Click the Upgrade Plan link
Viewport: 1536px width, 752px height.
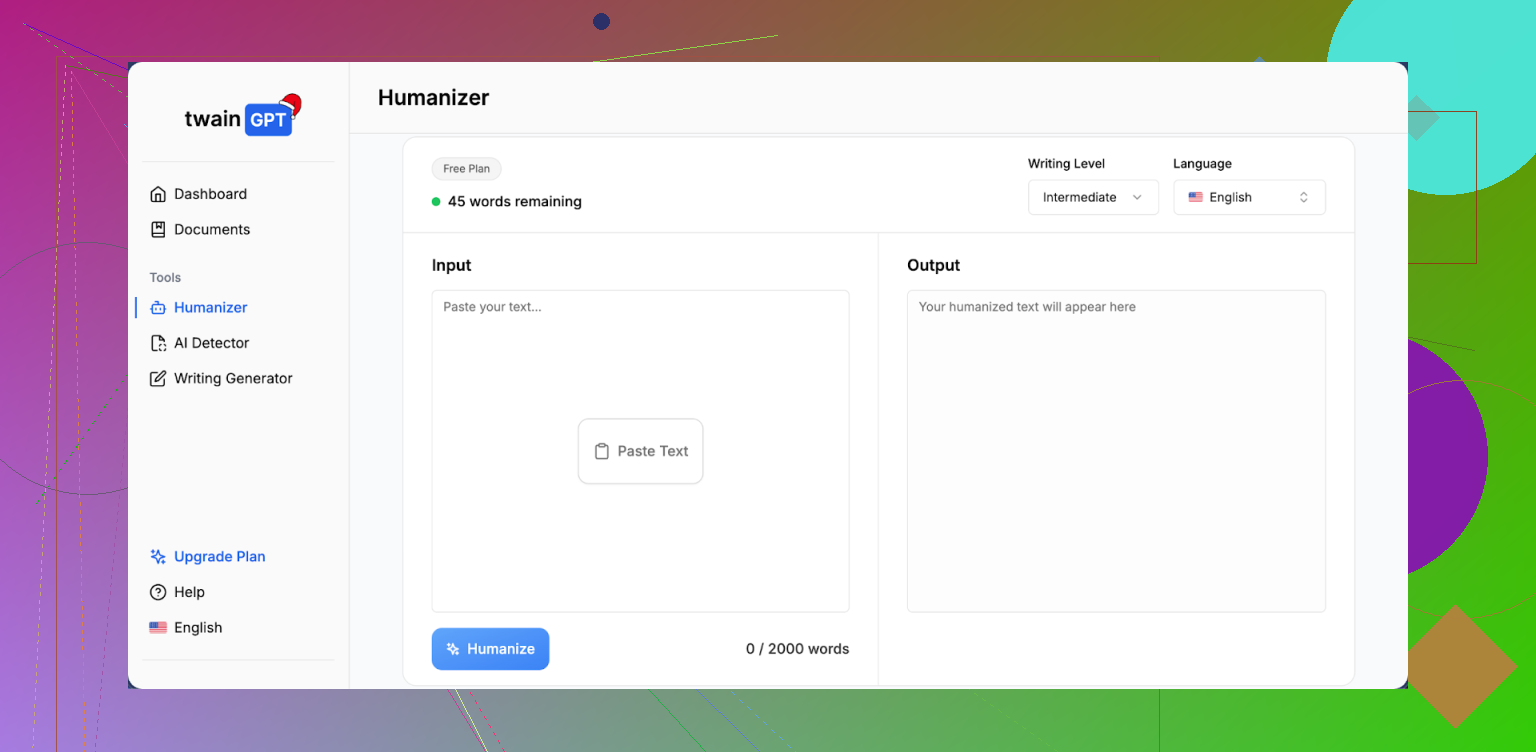(219, 557)
